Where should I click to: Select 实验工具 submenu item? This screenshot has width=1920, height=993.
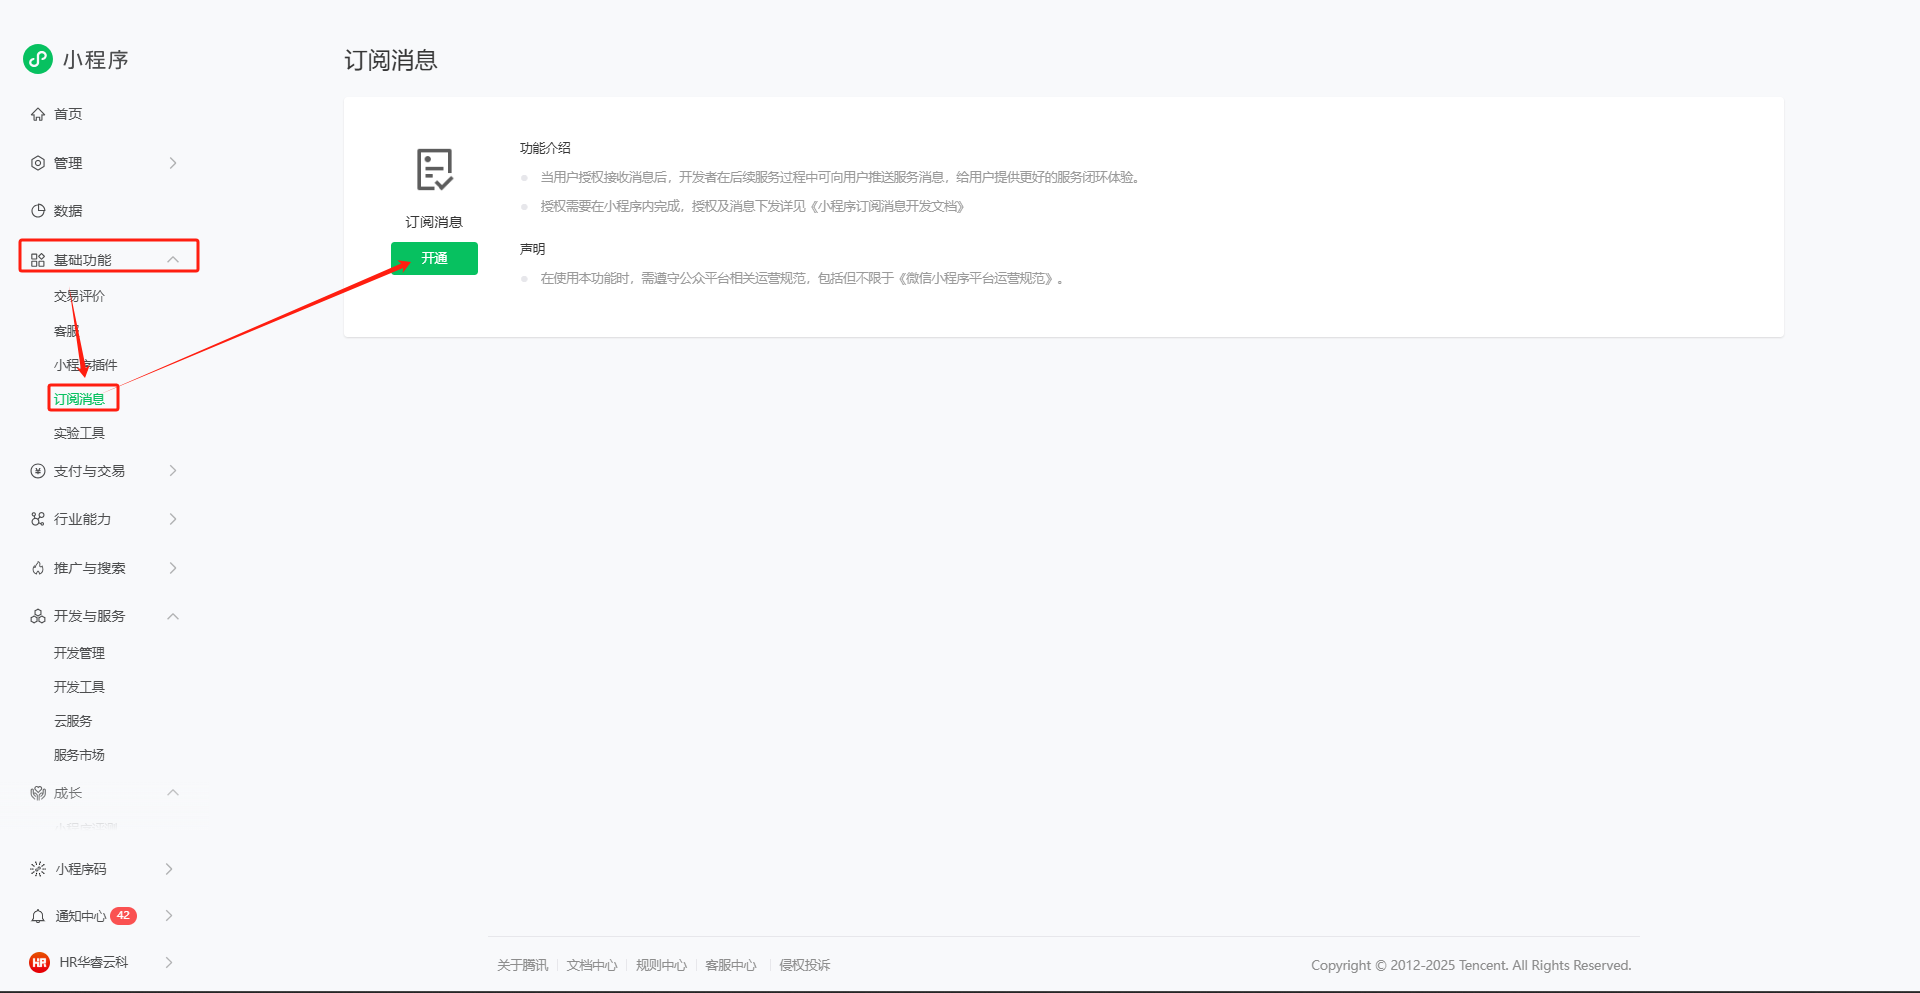(79, 433)
